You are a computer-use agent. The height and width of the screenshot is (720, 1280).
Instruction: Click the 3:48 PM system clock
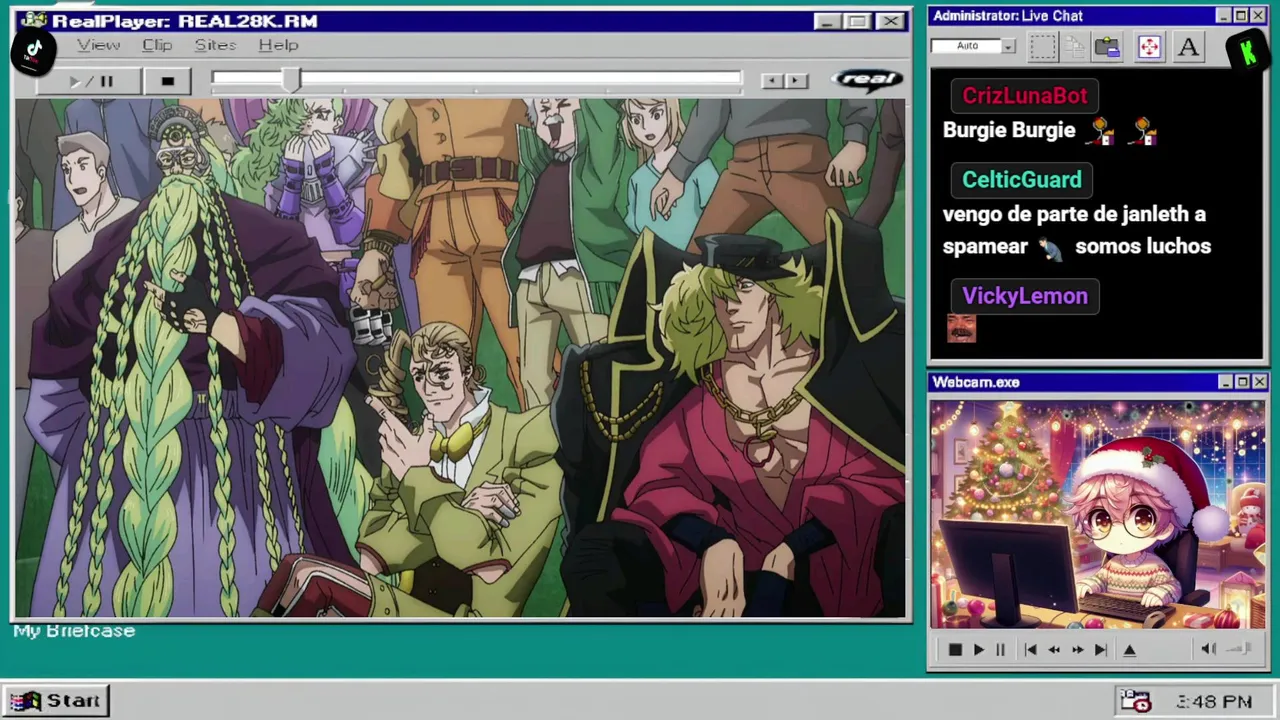[1214, 702]
